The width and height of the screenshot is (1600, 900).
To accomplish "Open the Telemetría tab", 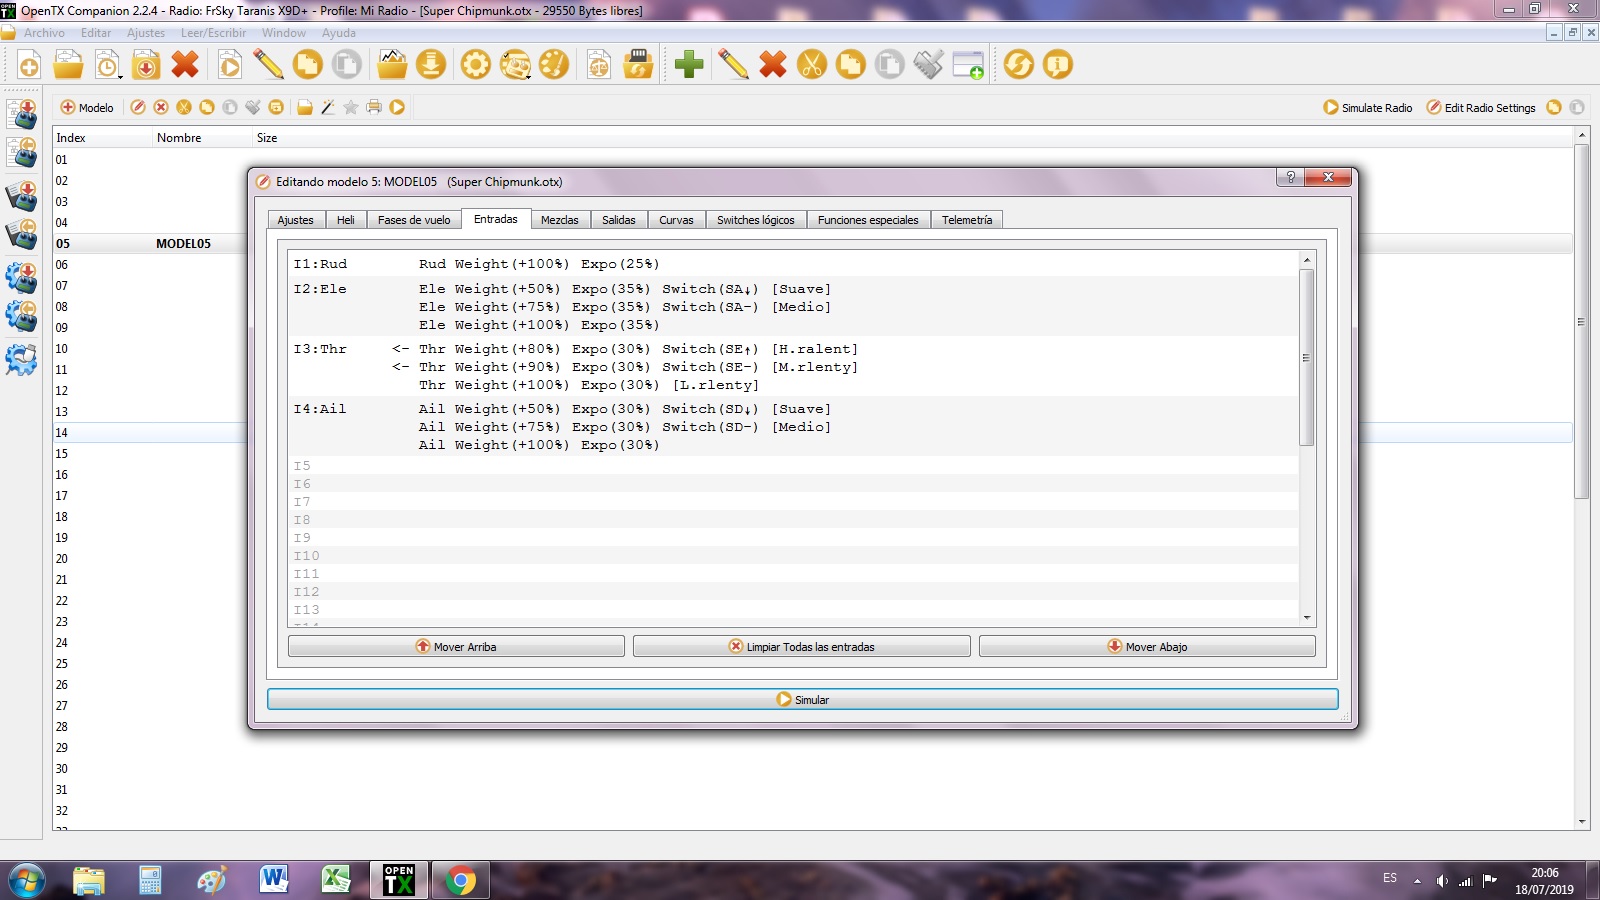I will click(x=966, y=220).
